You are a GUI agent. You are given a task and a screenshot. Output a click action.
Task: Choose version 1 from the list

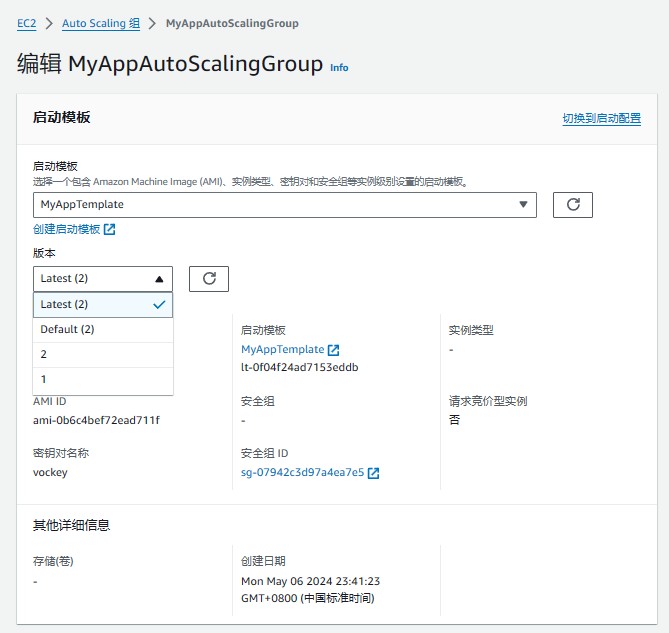103,380
